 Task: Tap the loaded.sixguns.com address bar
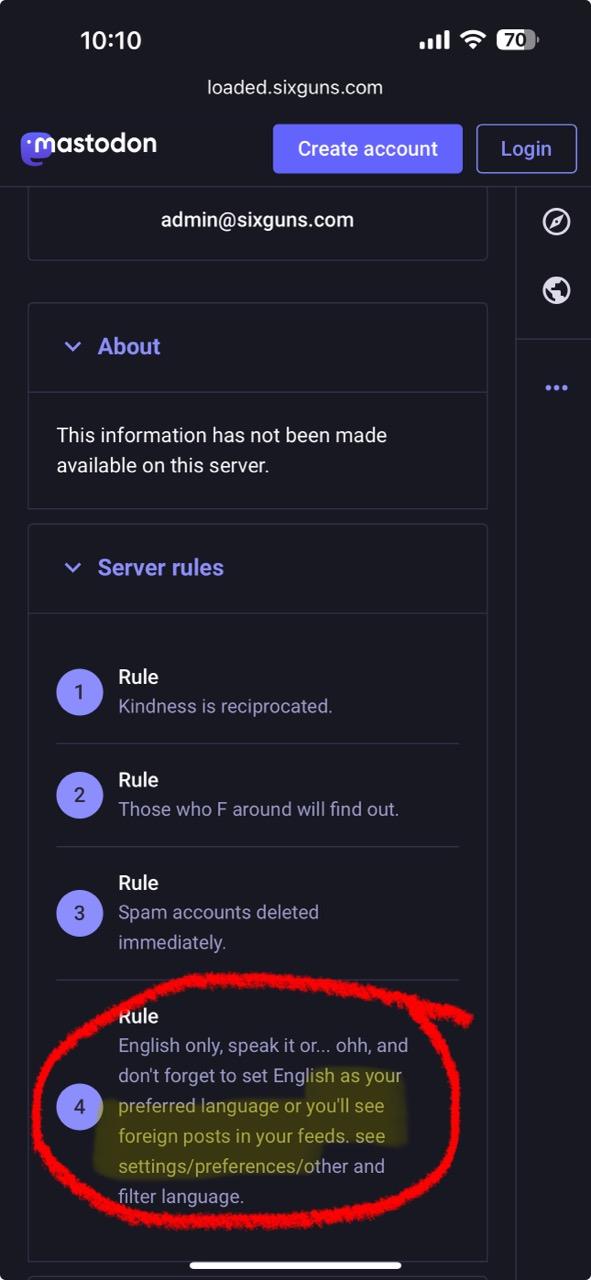(x=295, y=87)
